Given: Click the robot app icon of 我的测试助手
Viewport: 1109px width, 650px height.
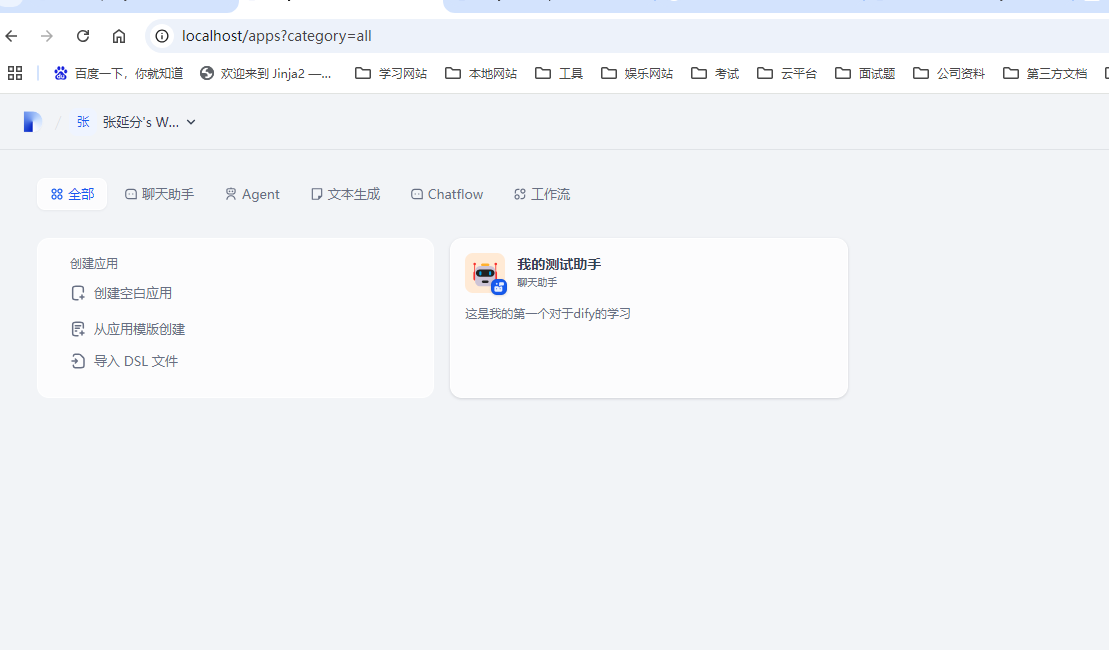Looking at the screenshot, I should click(x=484, y=272).
